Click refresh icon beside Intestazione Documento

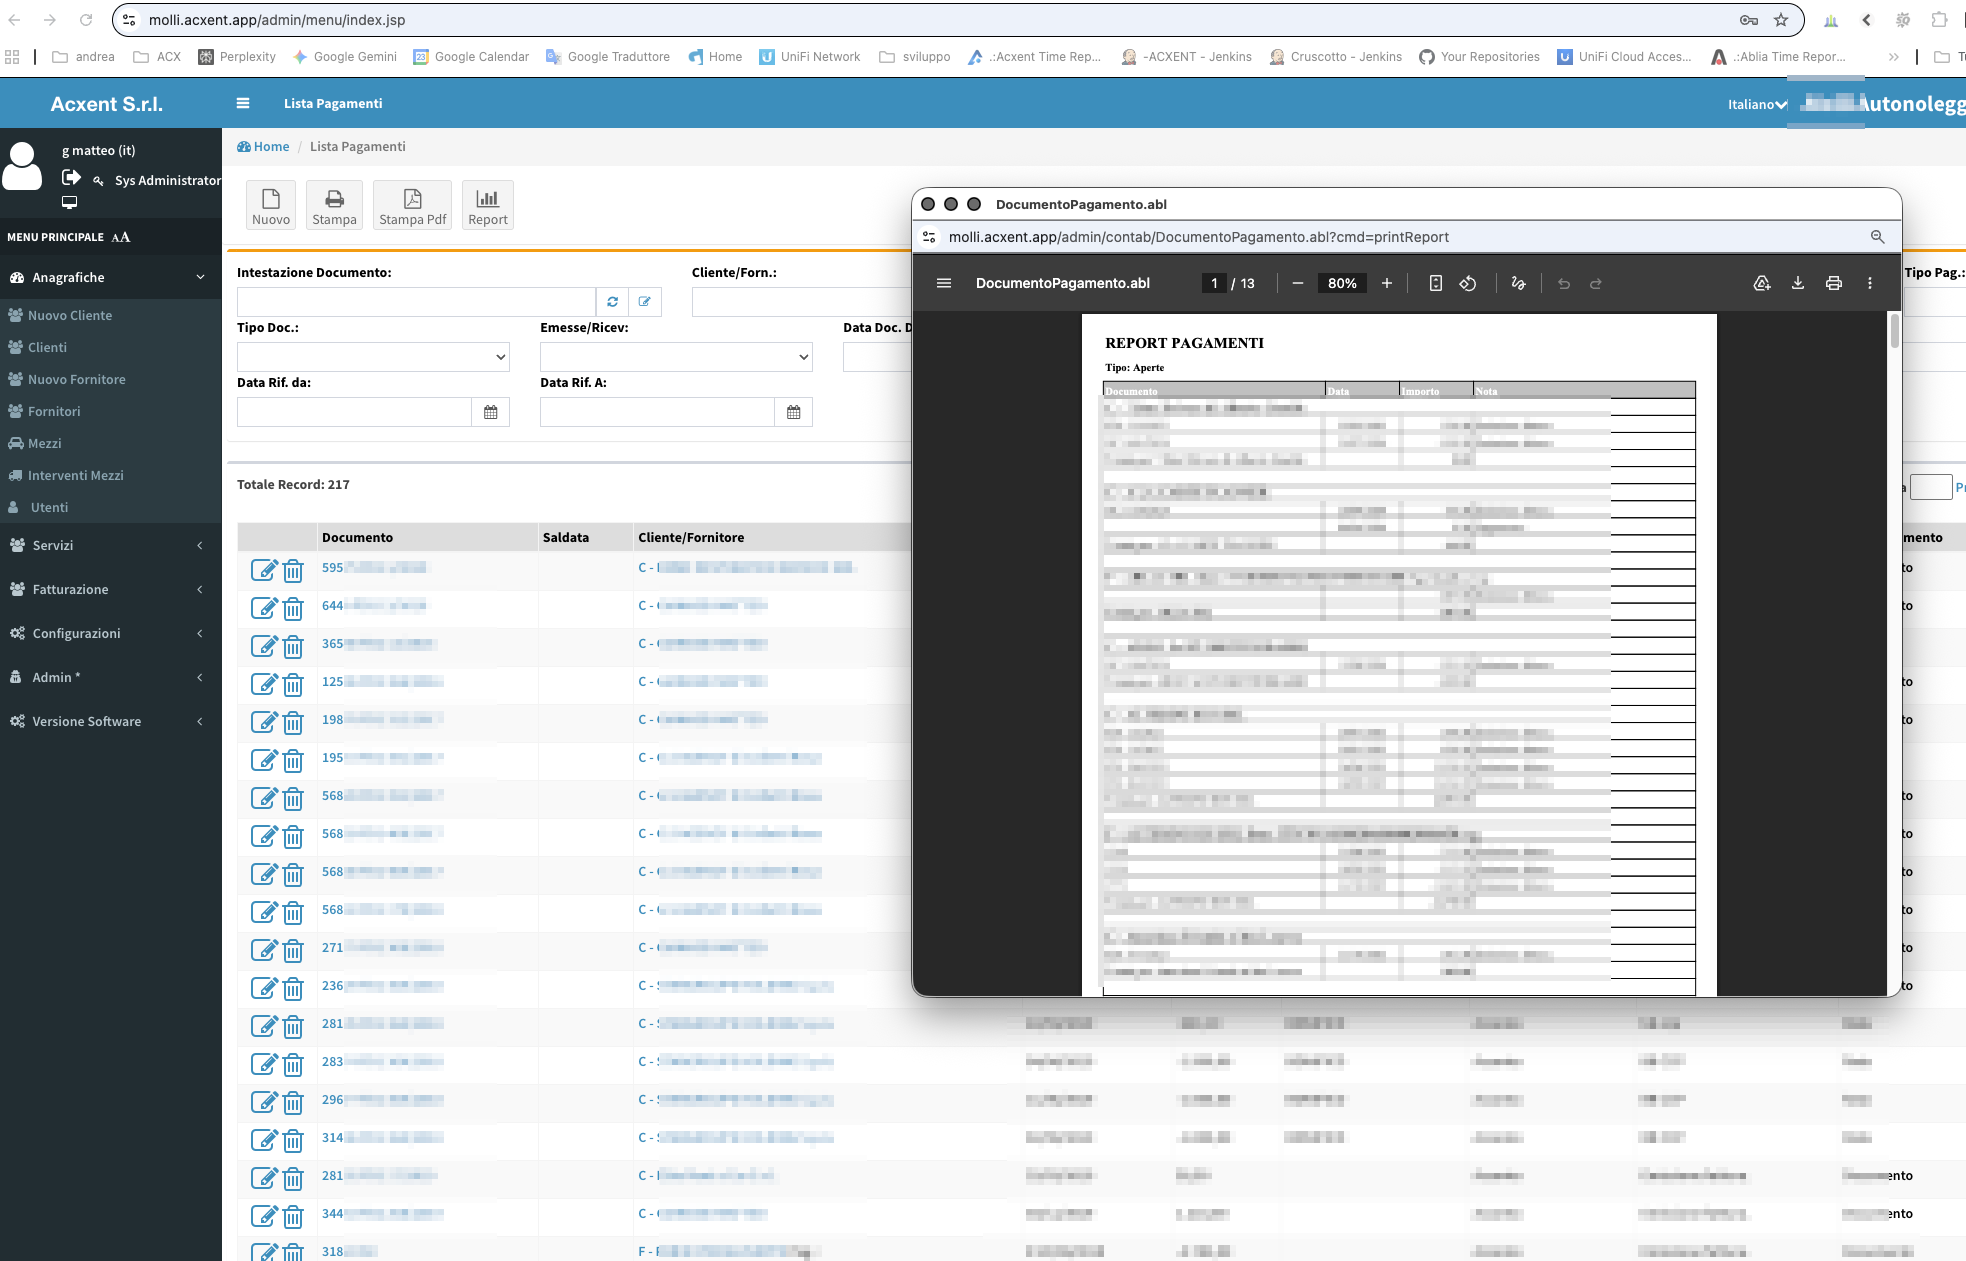pos(612,301)
